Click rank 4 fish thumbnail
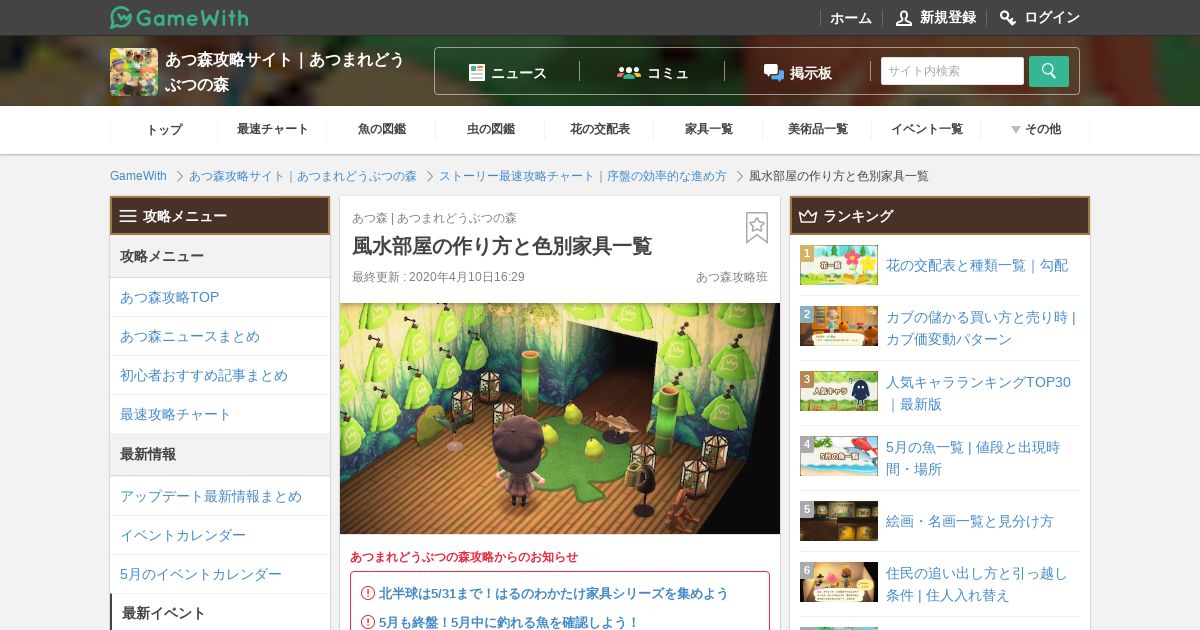Screen dimensions: 1200x630 pos(839,456)
